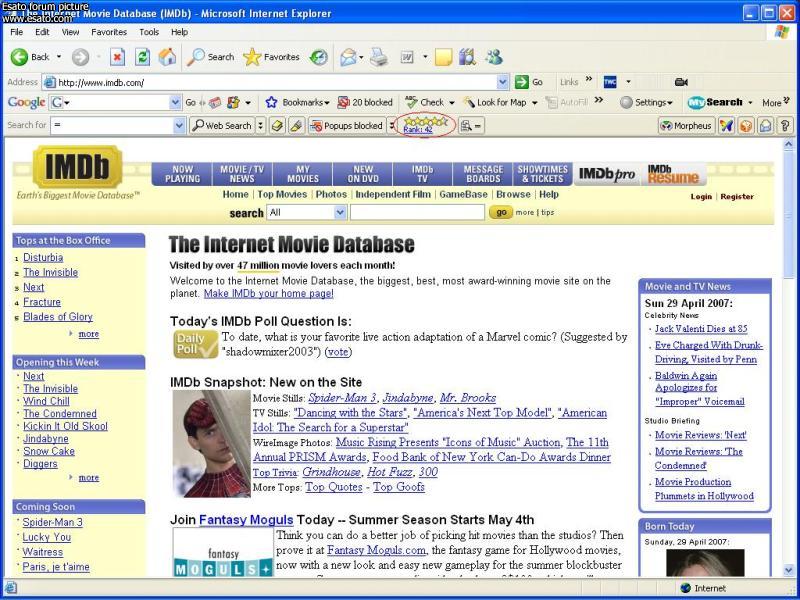
Task: Select the IMDb 'Message Boards' tab
Action: tap(483, 174)
